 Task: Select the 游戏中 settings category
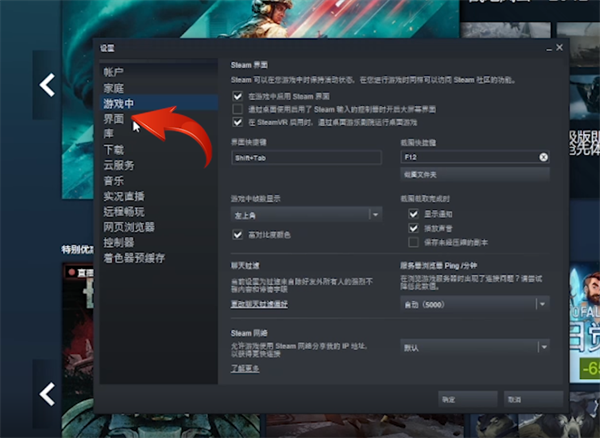point(158,103)
